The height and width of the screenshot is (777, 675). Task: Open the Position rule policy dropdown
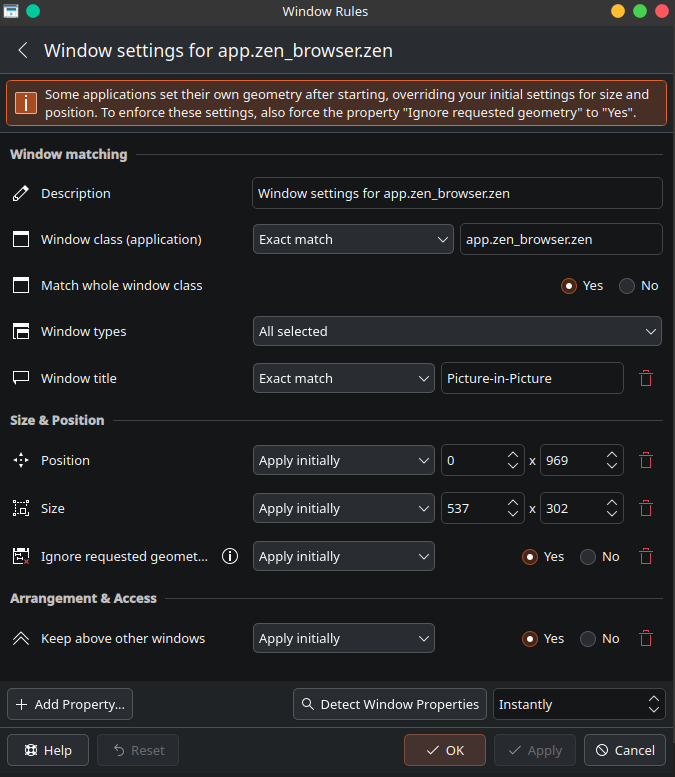pyautogui.click(x=343, y=460)
